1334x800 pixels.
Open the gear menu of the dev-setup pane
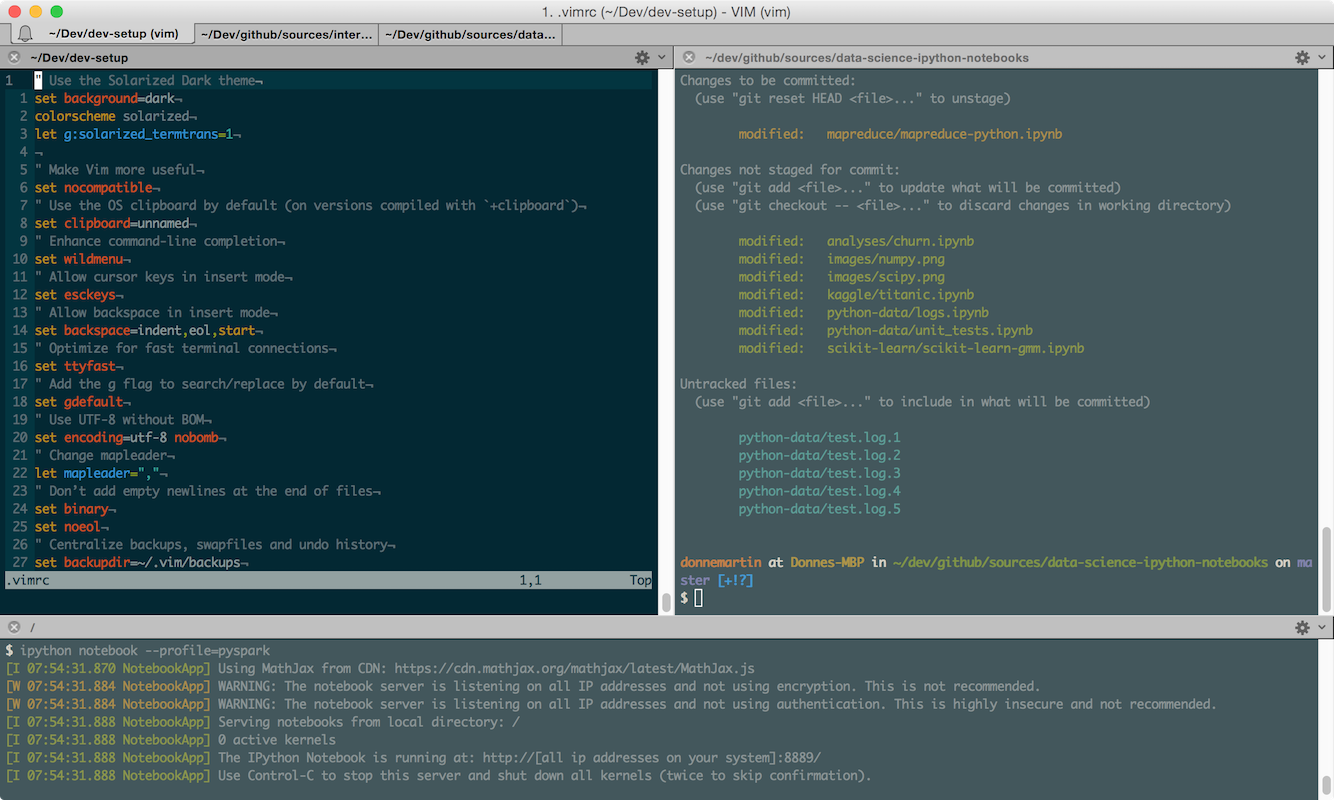pyautogui.click(x=641, y=57)
